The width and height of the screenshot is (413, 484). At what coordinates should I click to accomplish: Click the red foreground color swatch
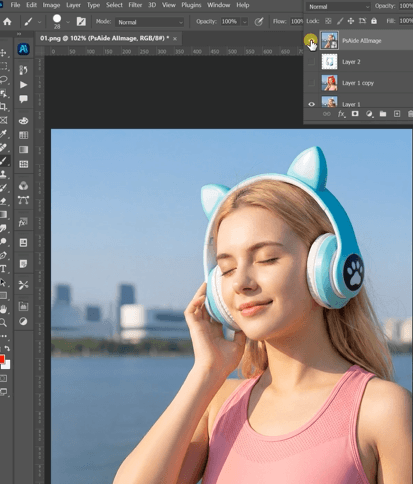2,359
